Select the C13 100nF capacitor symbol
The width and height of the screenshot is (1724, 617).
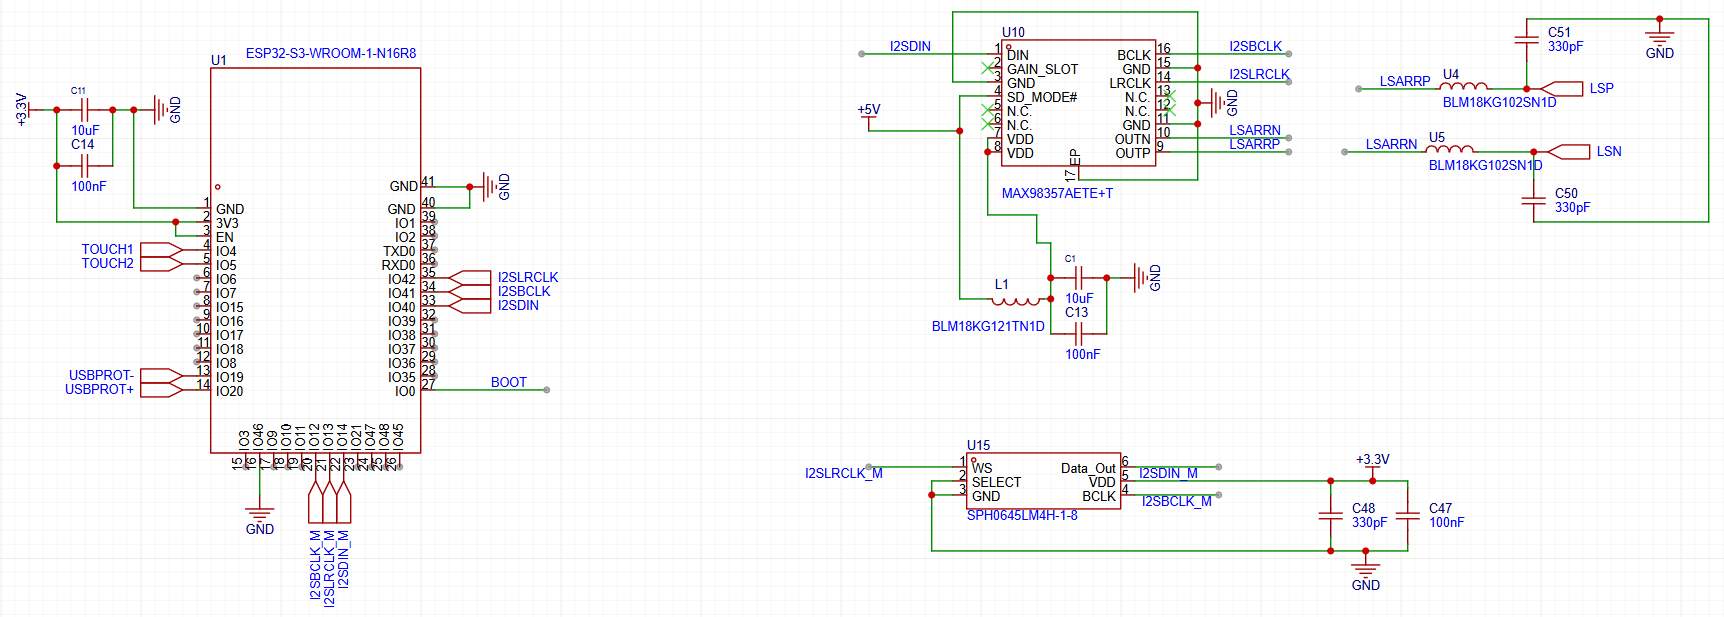[1079, 333]
